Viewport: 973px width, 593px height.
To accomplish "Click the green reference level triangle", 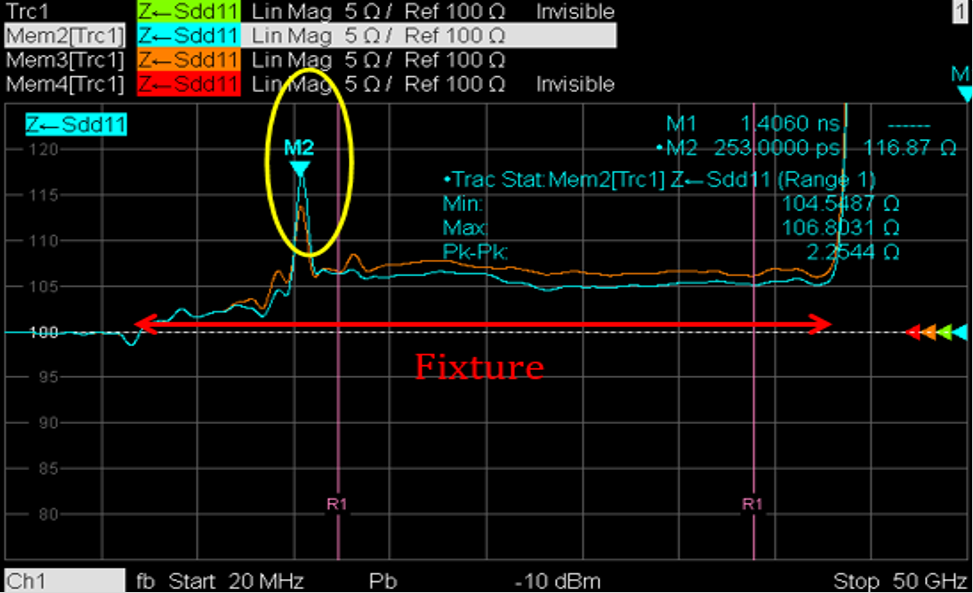I will point(944,333).
